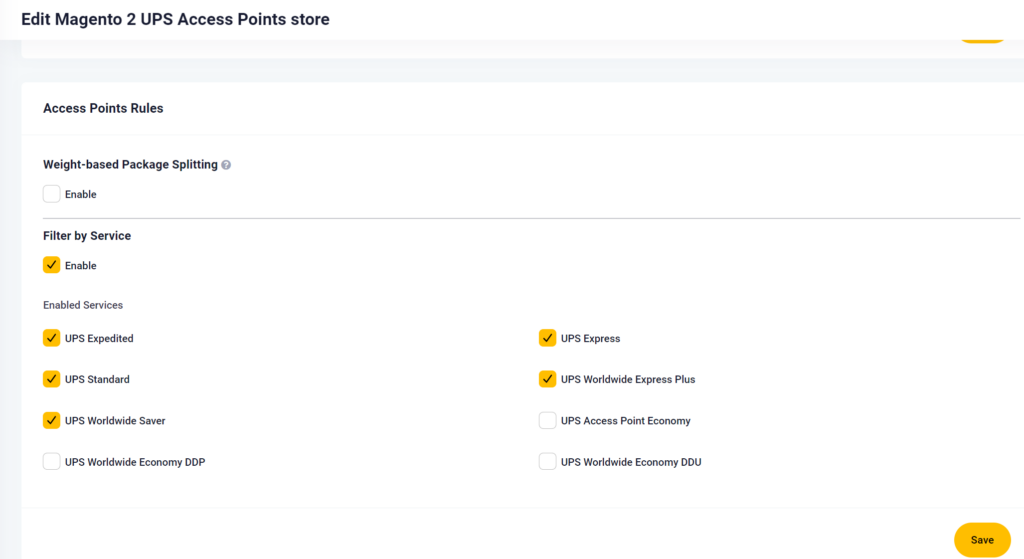Click the help icon beside Weight-based Package Splitting

click(x=226, y=165)
